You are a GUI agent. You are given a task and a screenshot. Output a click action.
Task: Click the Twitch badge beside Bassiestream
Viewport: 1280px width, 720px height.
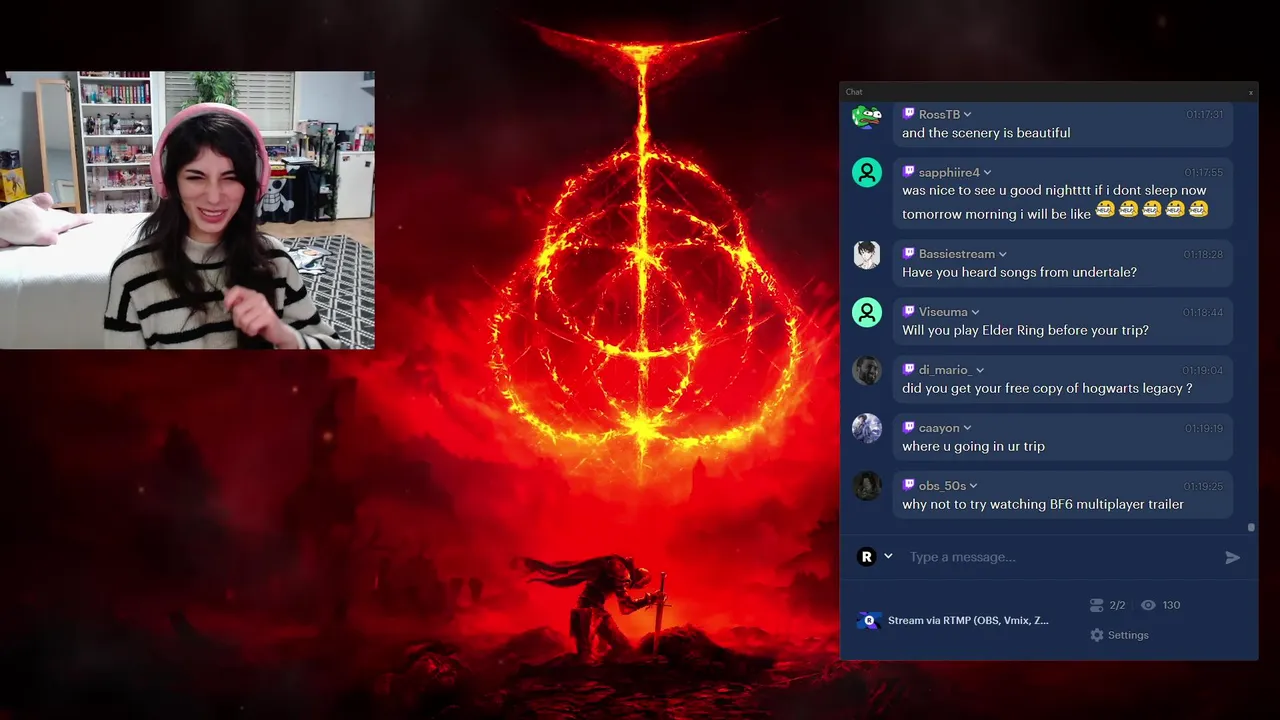coord(908,254)
